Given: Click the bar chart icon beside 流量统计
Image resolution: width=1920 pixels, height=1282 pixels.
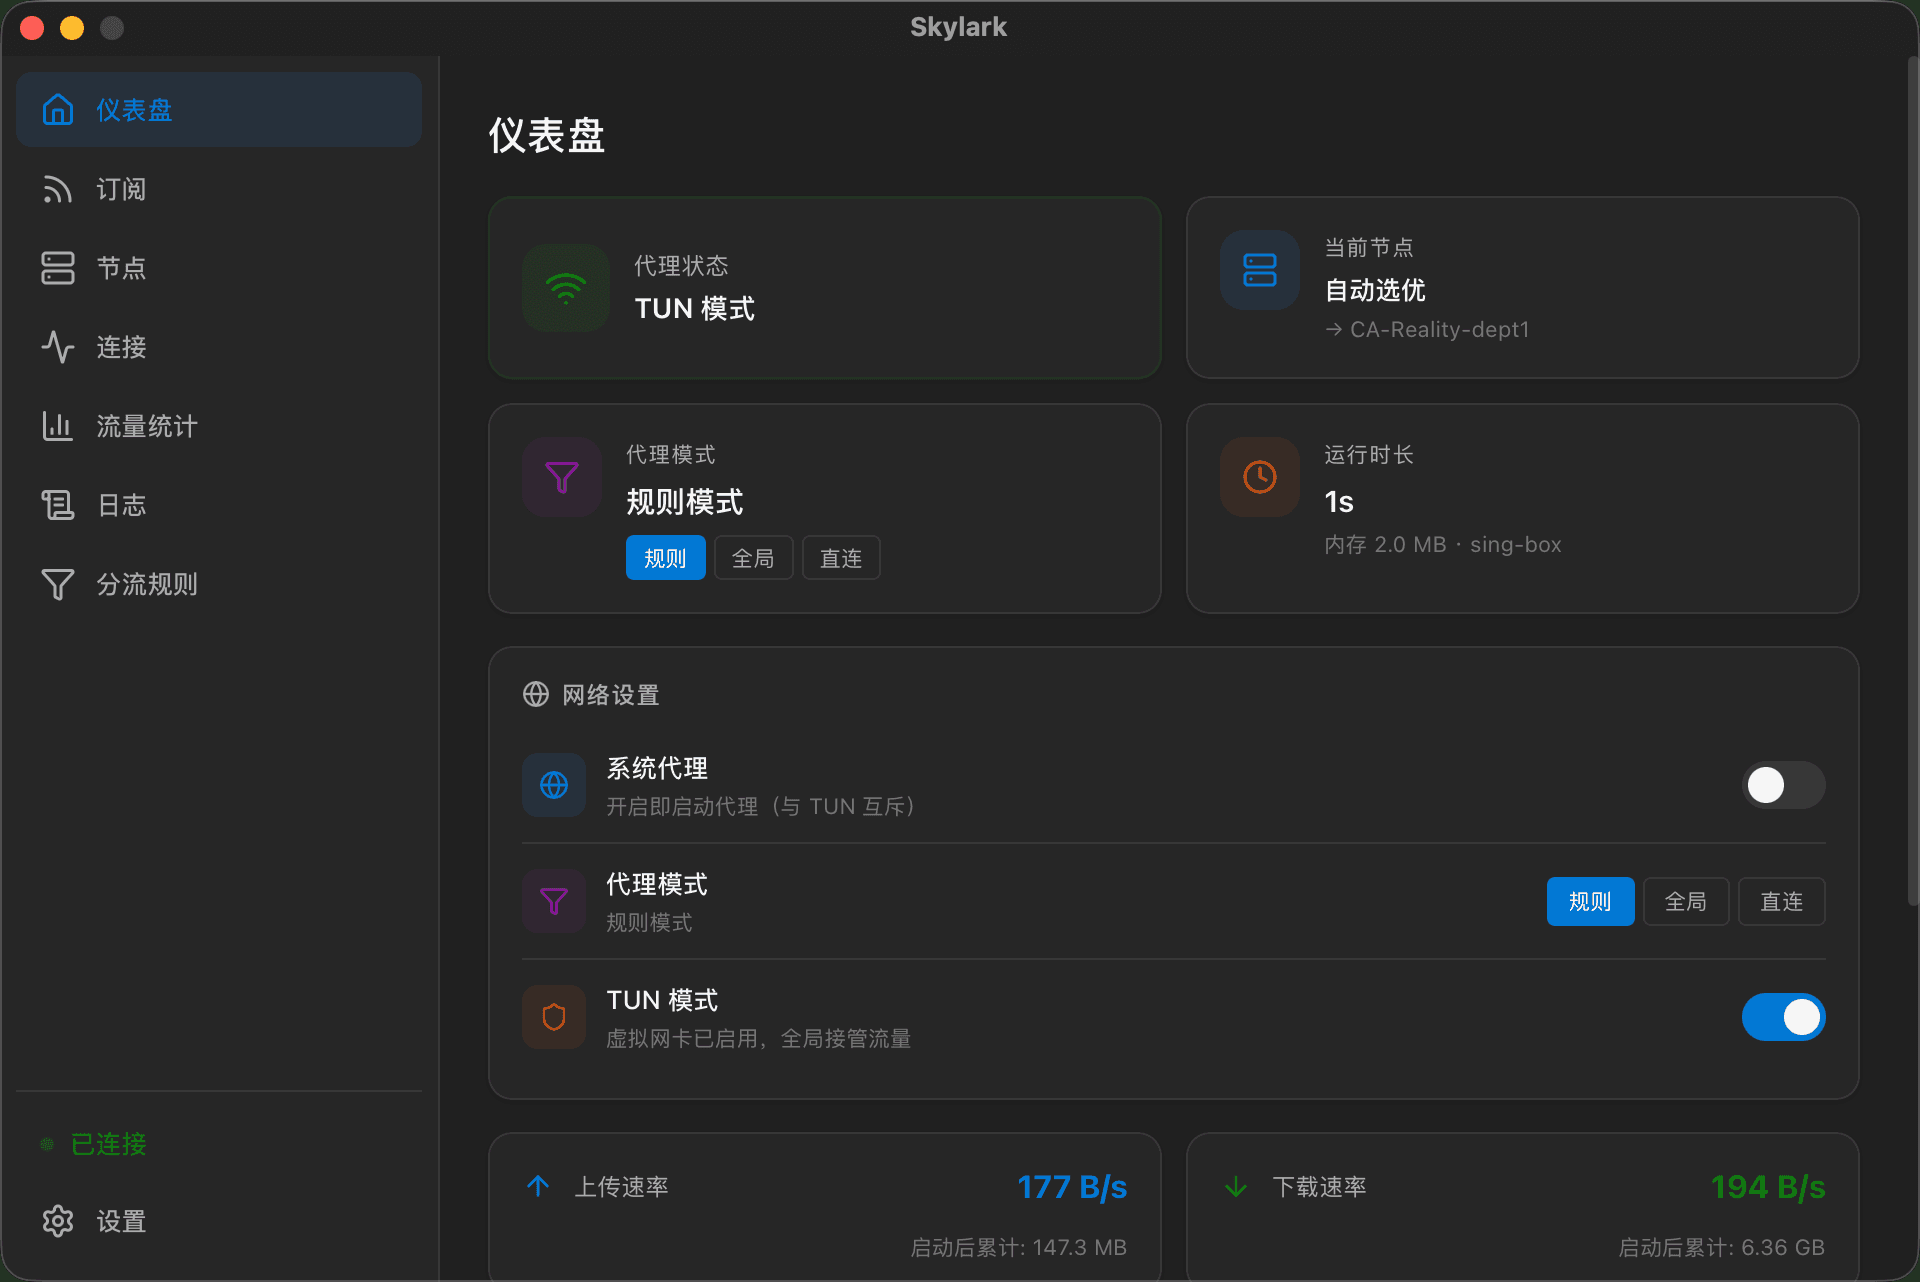Looking at the screenshot, I should [58, 426].
